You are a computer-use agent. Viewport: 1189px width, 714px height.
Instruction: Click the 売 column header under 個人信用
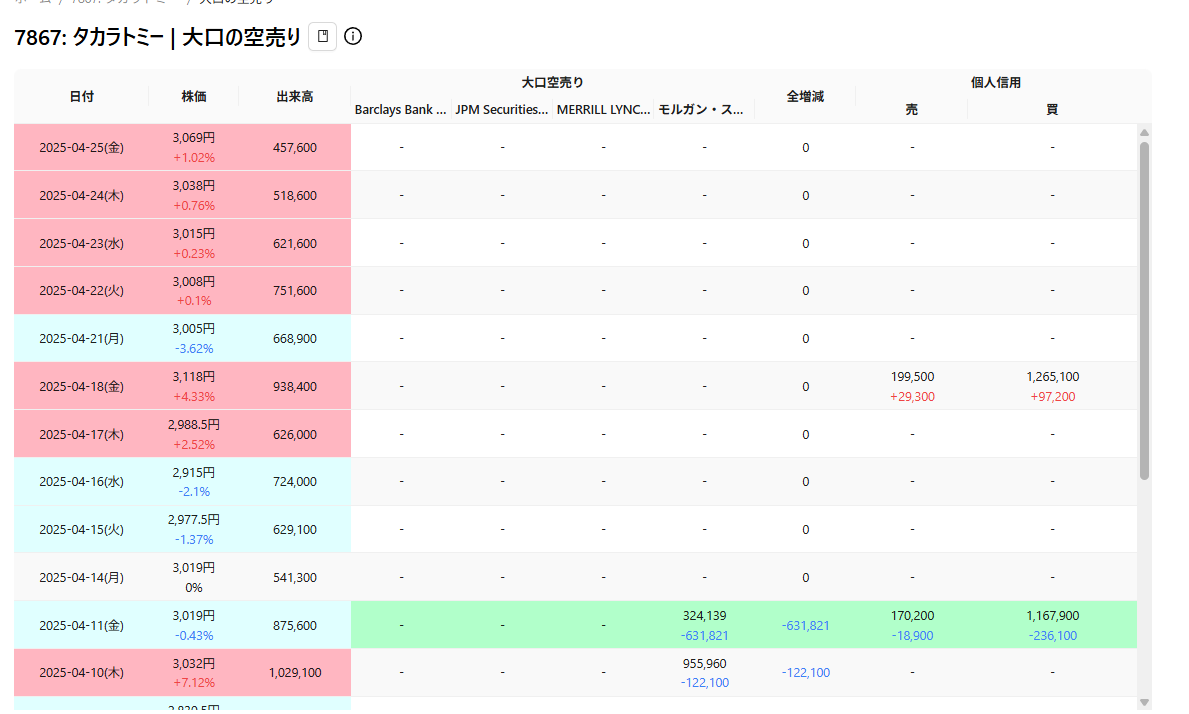click(x=911, y=110)
